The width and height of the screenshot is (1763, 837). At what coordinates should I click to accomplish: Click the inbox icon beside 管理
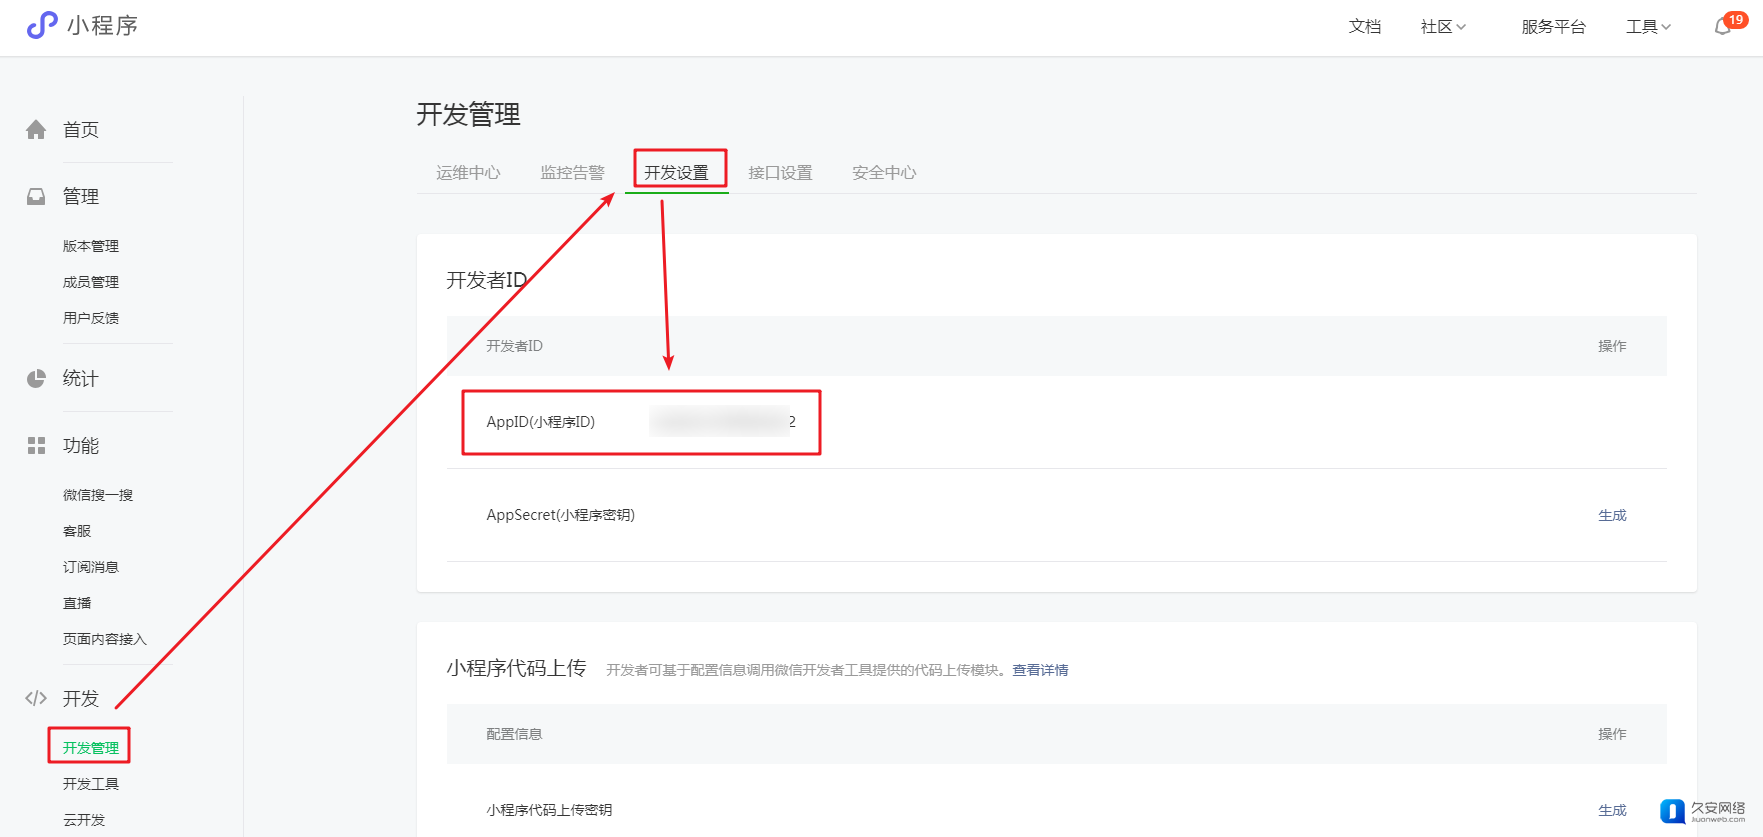click(x=36, y=197)
